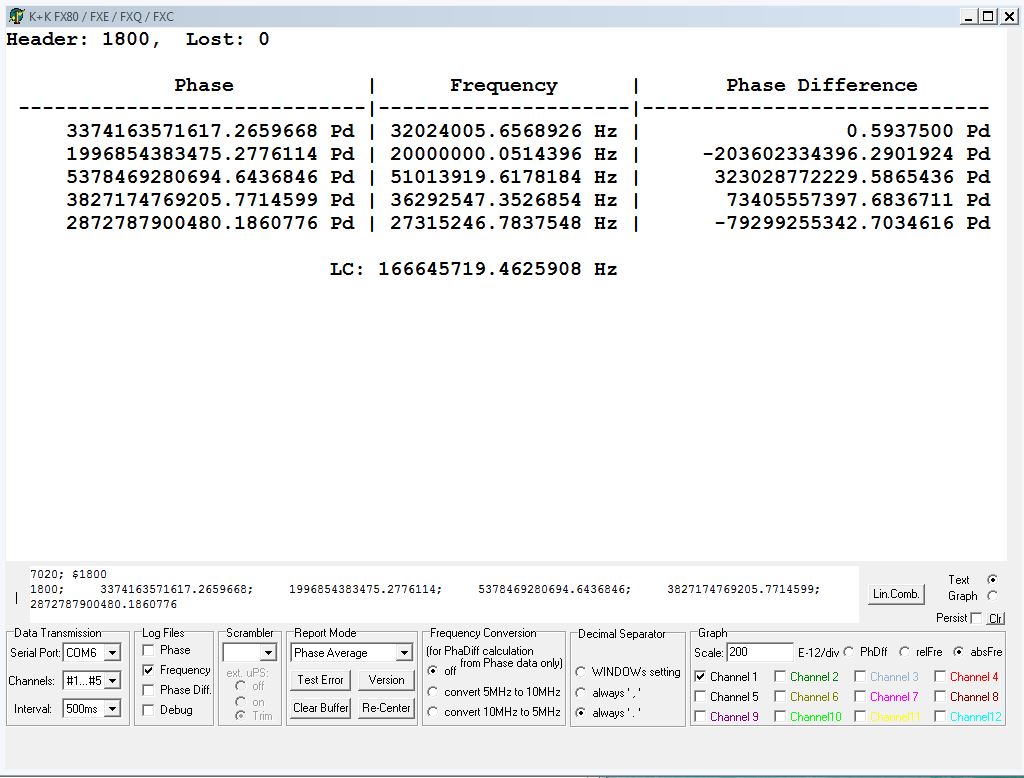Select the ext. uPS off radio button
1024x778 pixels.
[240, 686]
